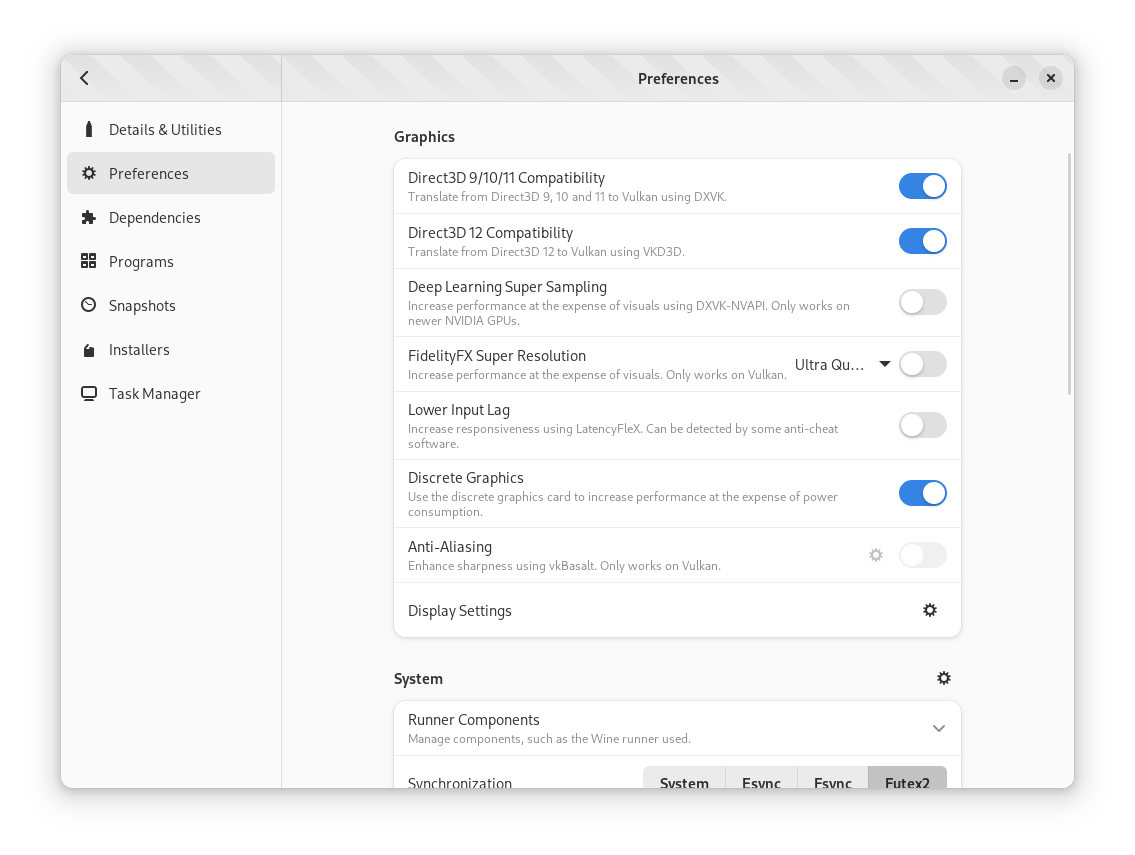The height and width of the screenshot is (855, 1135).
Task: Open Display Settings gear icon
Action: [x=929, y=610]
